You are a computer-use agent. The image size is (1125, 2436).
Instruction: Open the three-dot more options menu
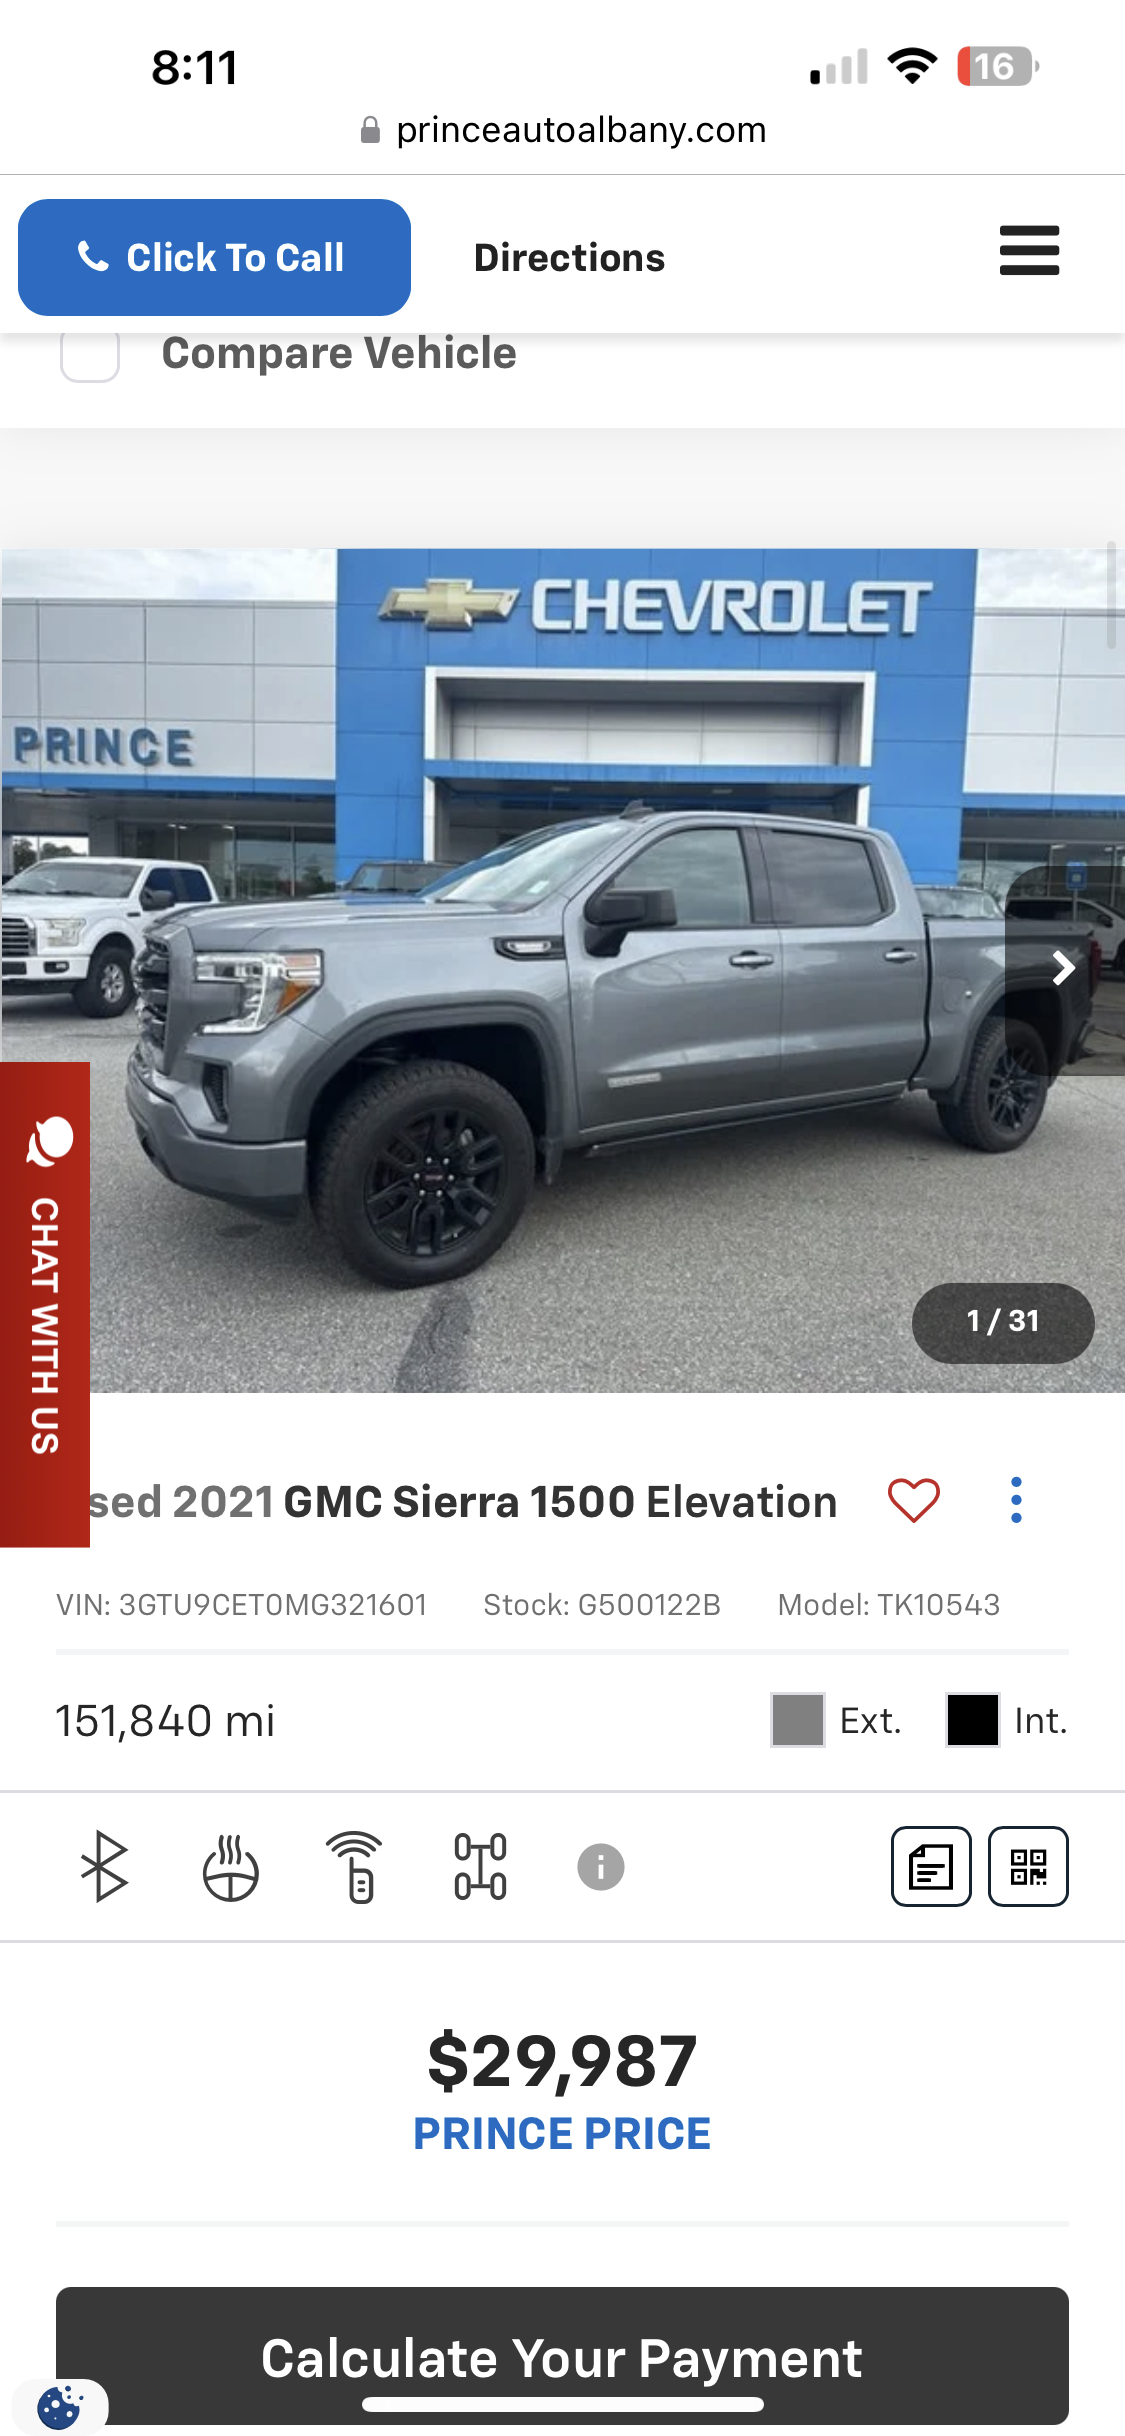(1016, 1500)
